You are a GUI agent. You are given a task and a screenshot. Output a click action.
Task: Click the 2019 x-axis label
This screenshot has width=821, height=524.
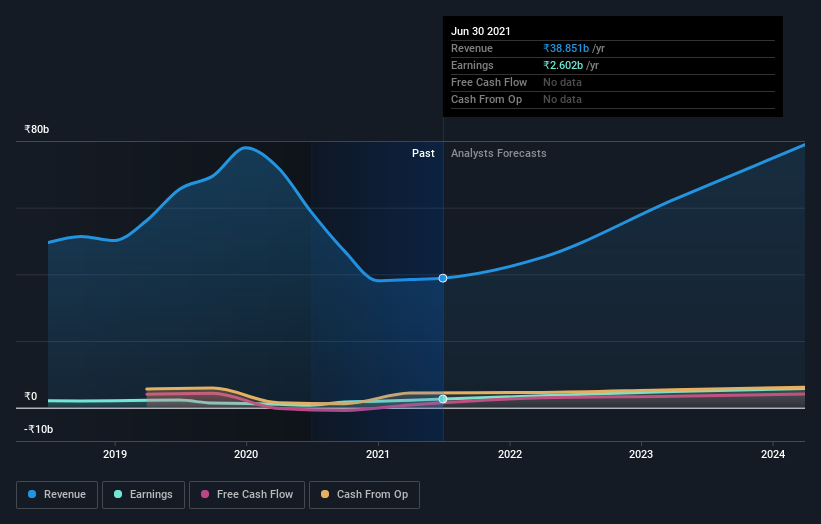(115, 454)
